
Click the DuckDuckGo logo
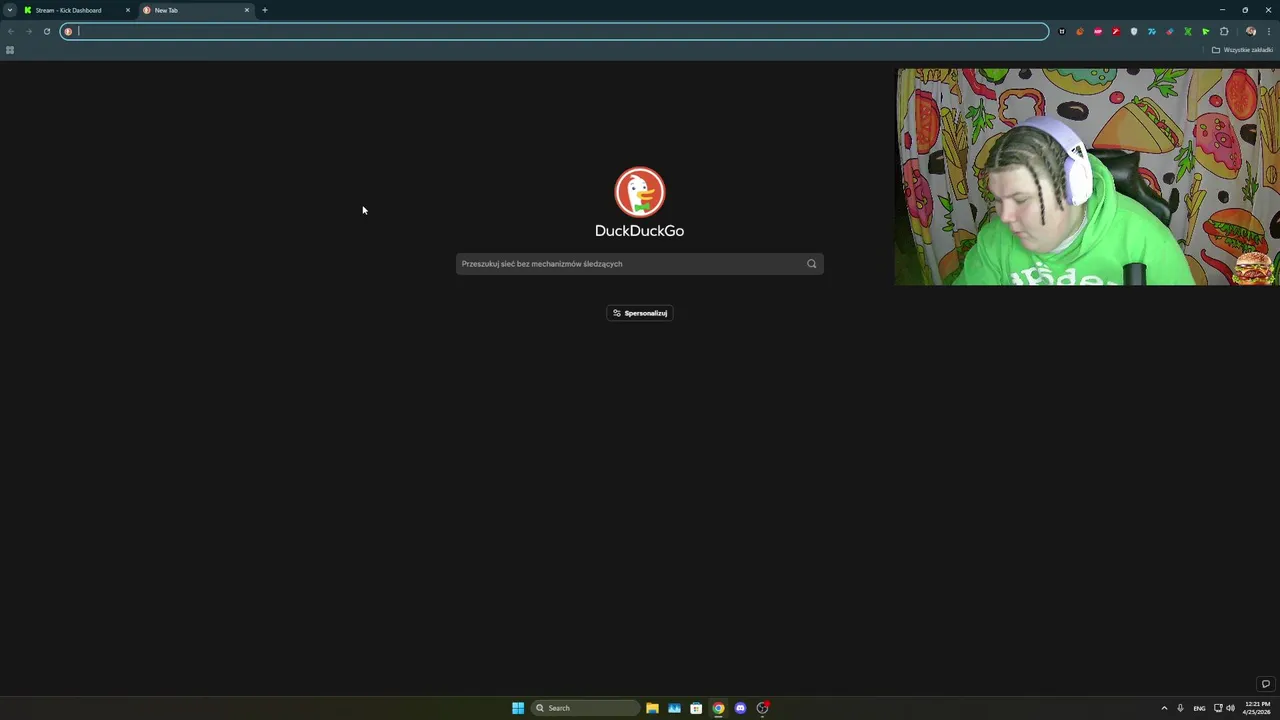[x=640, y=192]
